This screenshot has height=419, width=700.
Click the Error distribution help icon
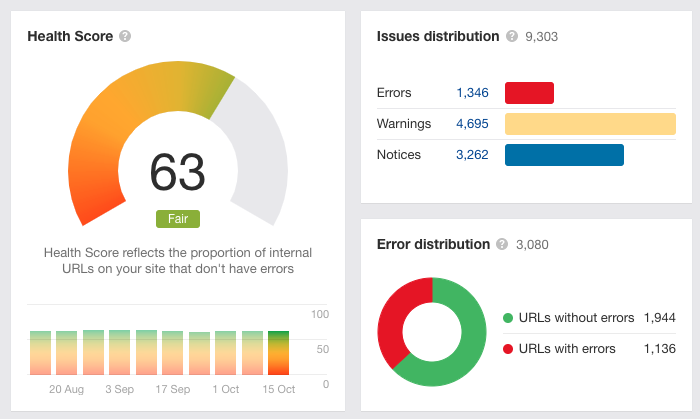[502, 244]
